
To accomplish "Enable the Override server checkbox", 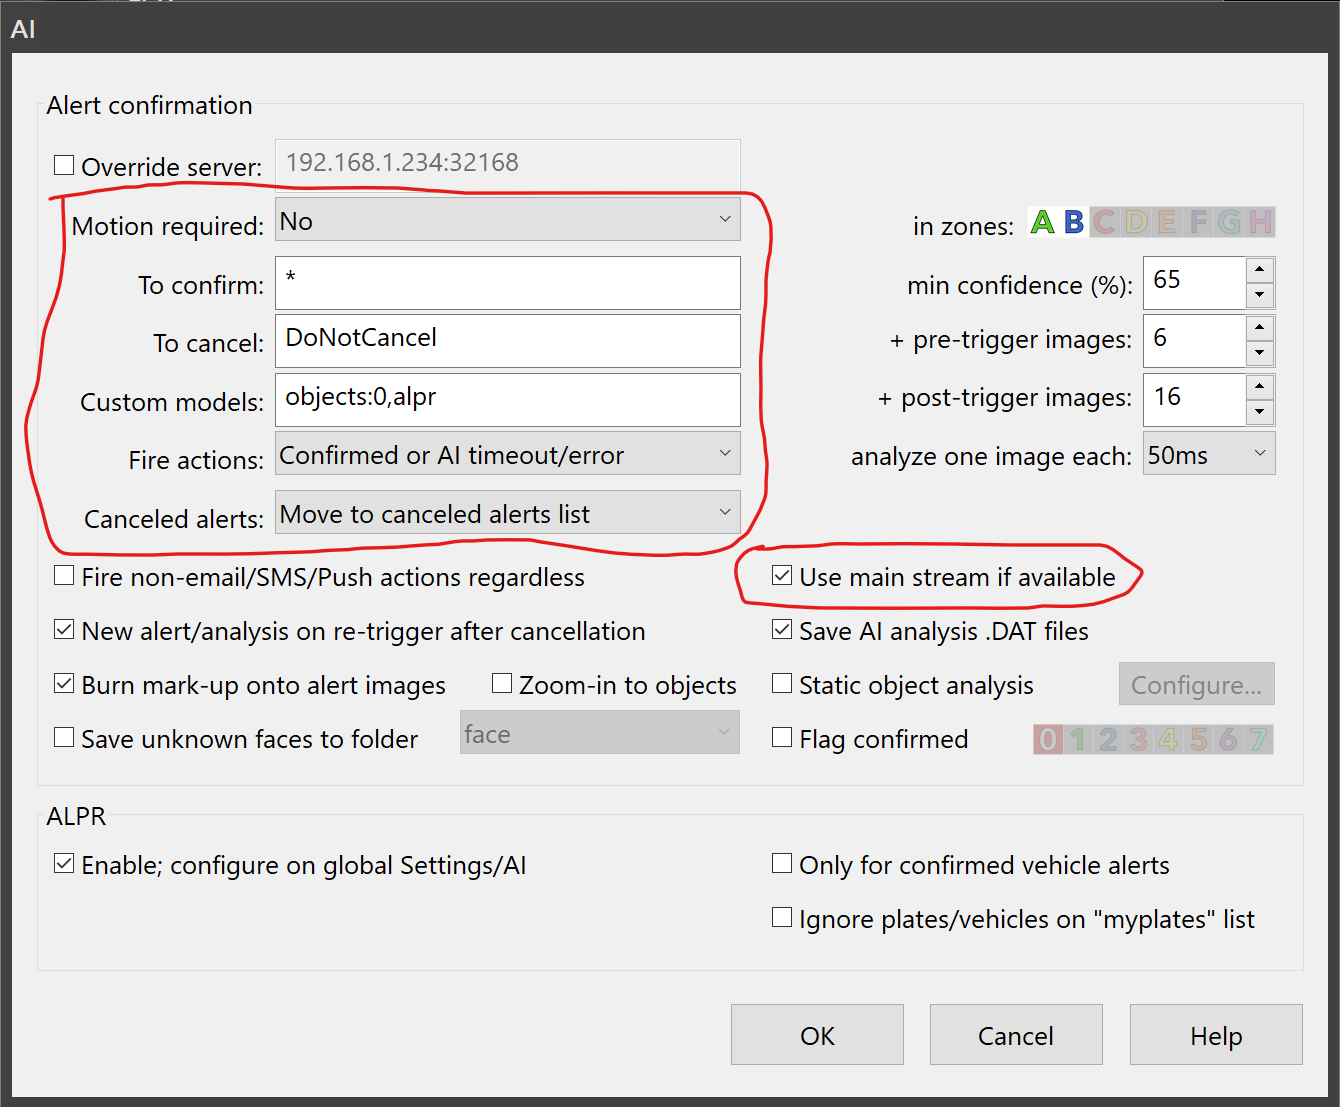I will tap(64, 166).
